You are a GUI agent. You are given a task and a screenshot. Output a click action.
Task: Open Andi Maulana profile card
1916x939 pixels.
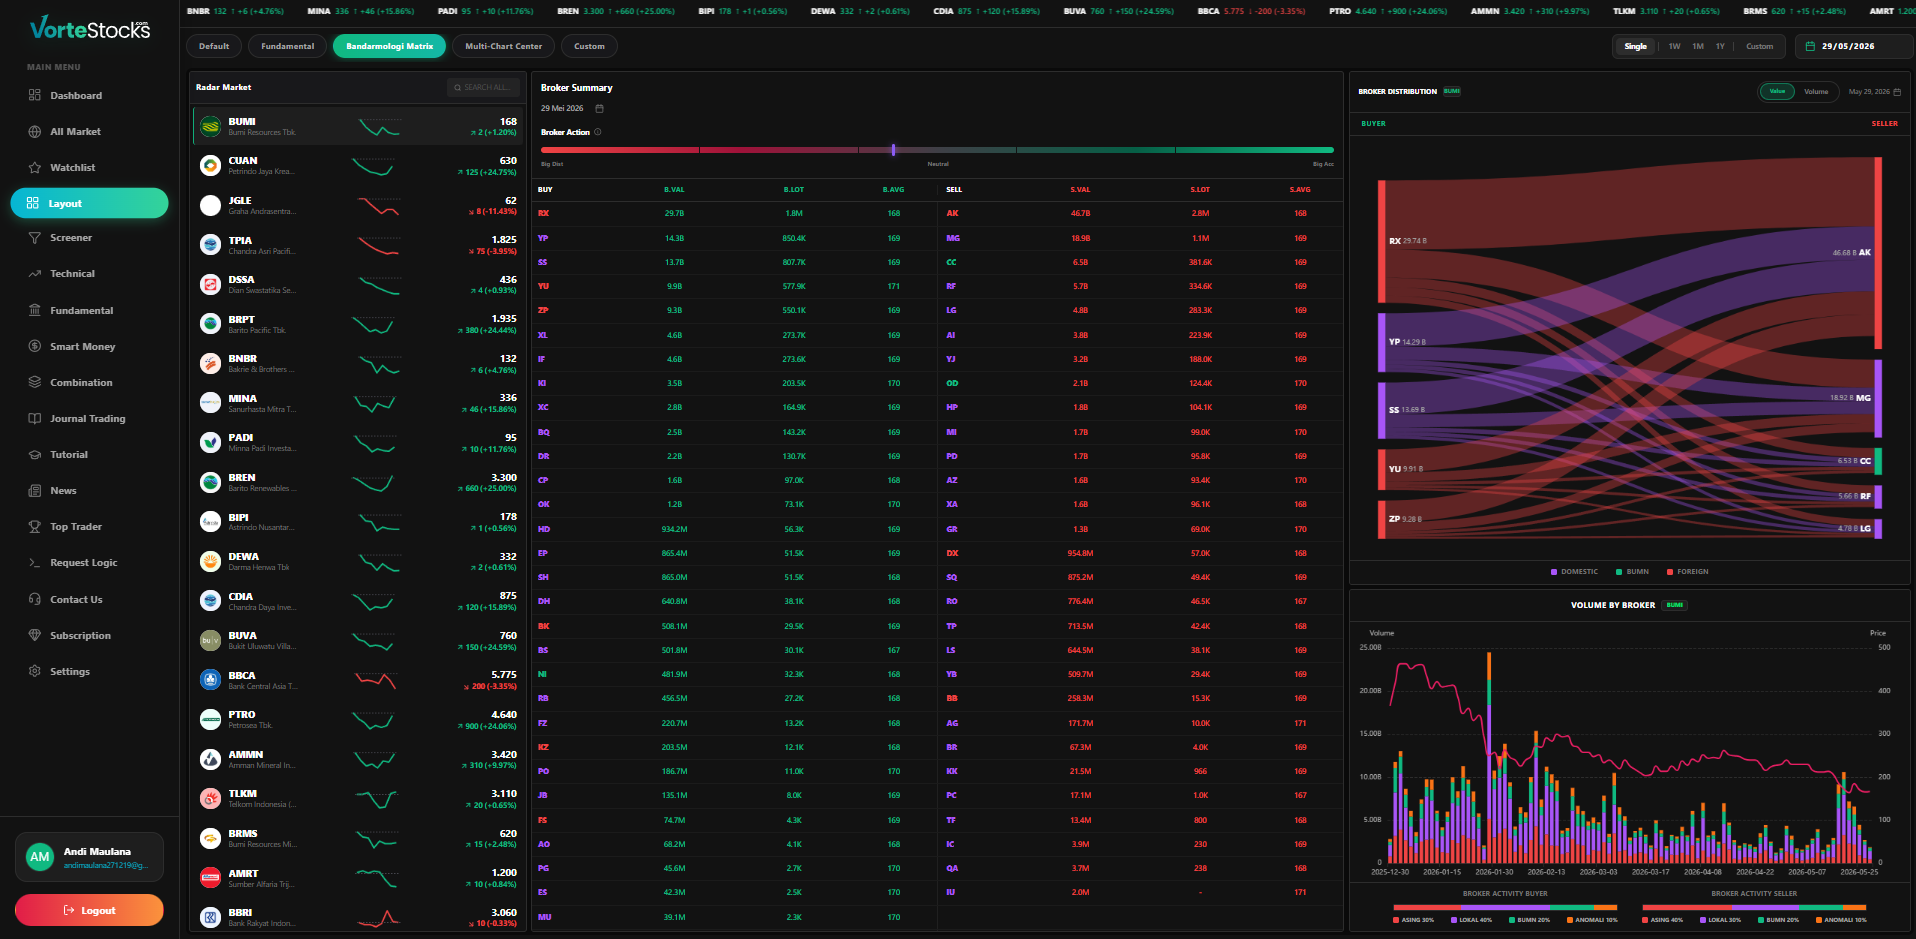pyautogui.click(x=89, y=857)
